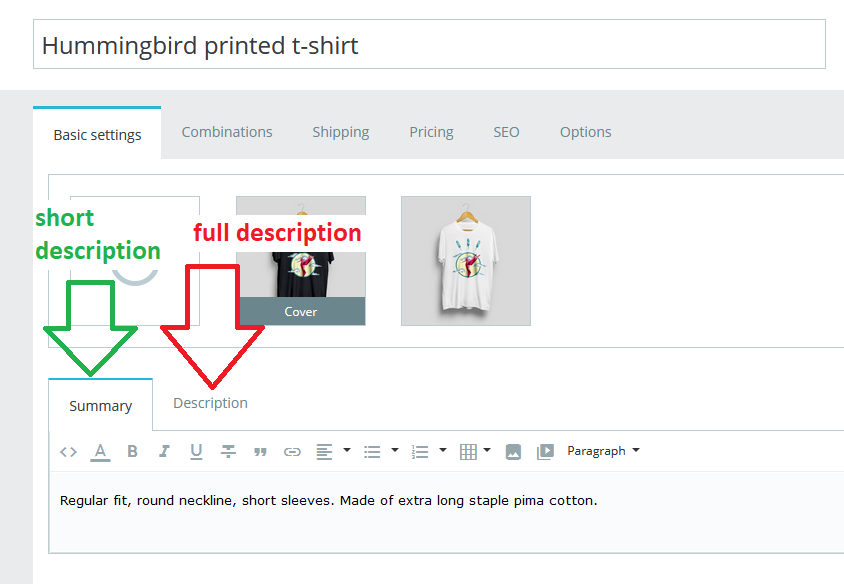Insert an image with the picture icon

point(514,452)
